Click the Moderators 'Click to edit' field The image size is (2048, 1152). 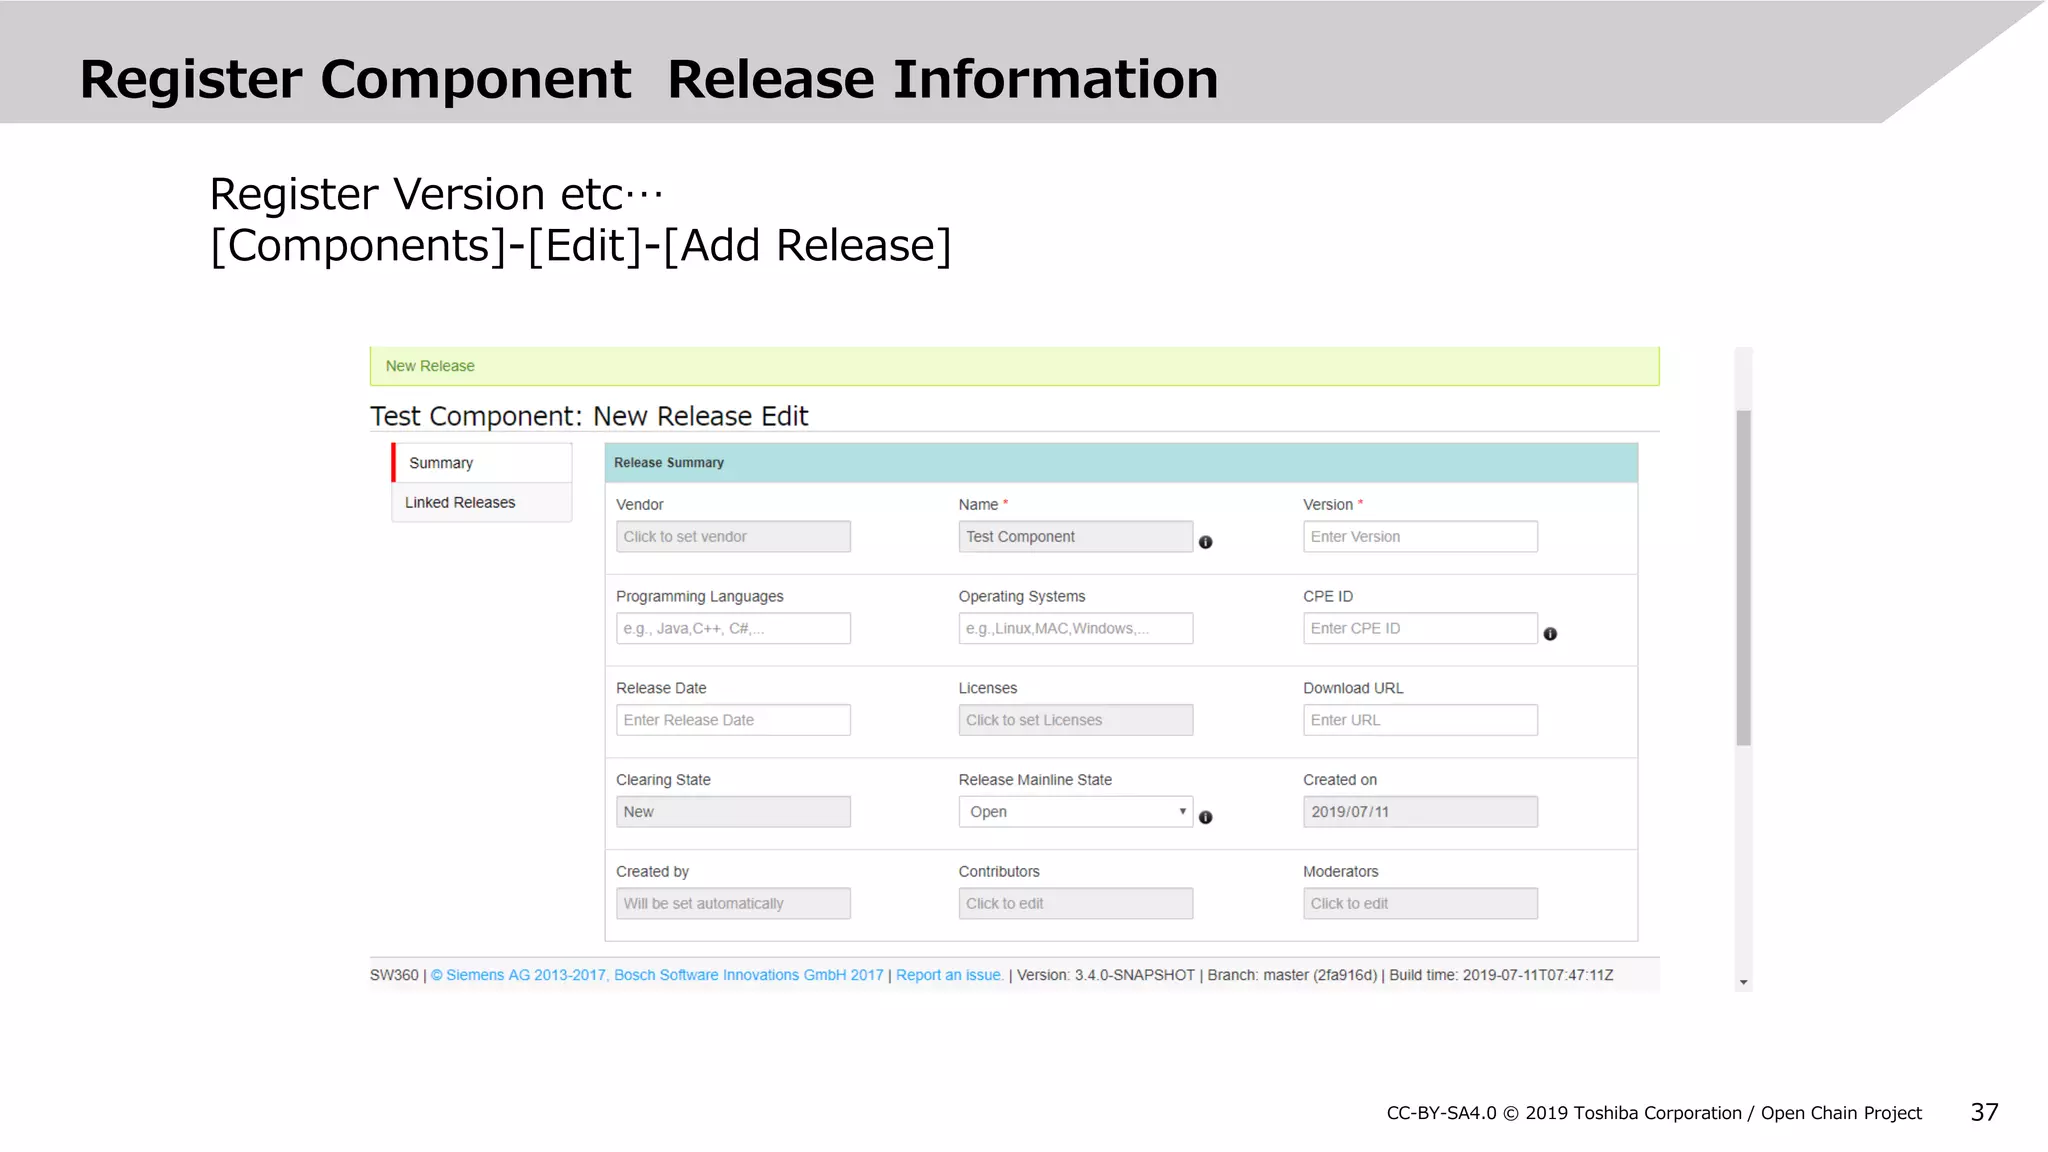click(x=1420, y=904)
